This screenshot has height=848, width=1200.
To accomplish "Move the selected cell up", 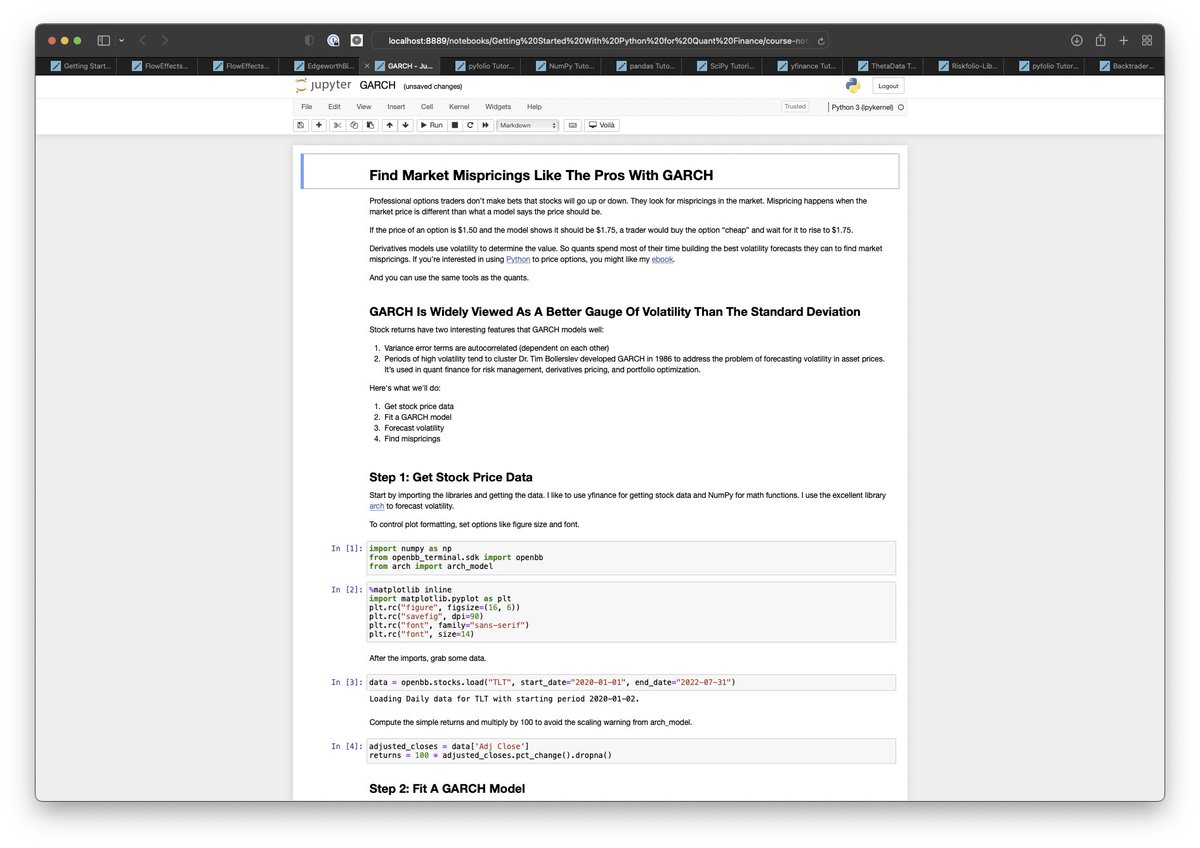I will click(x=389, y=125).
